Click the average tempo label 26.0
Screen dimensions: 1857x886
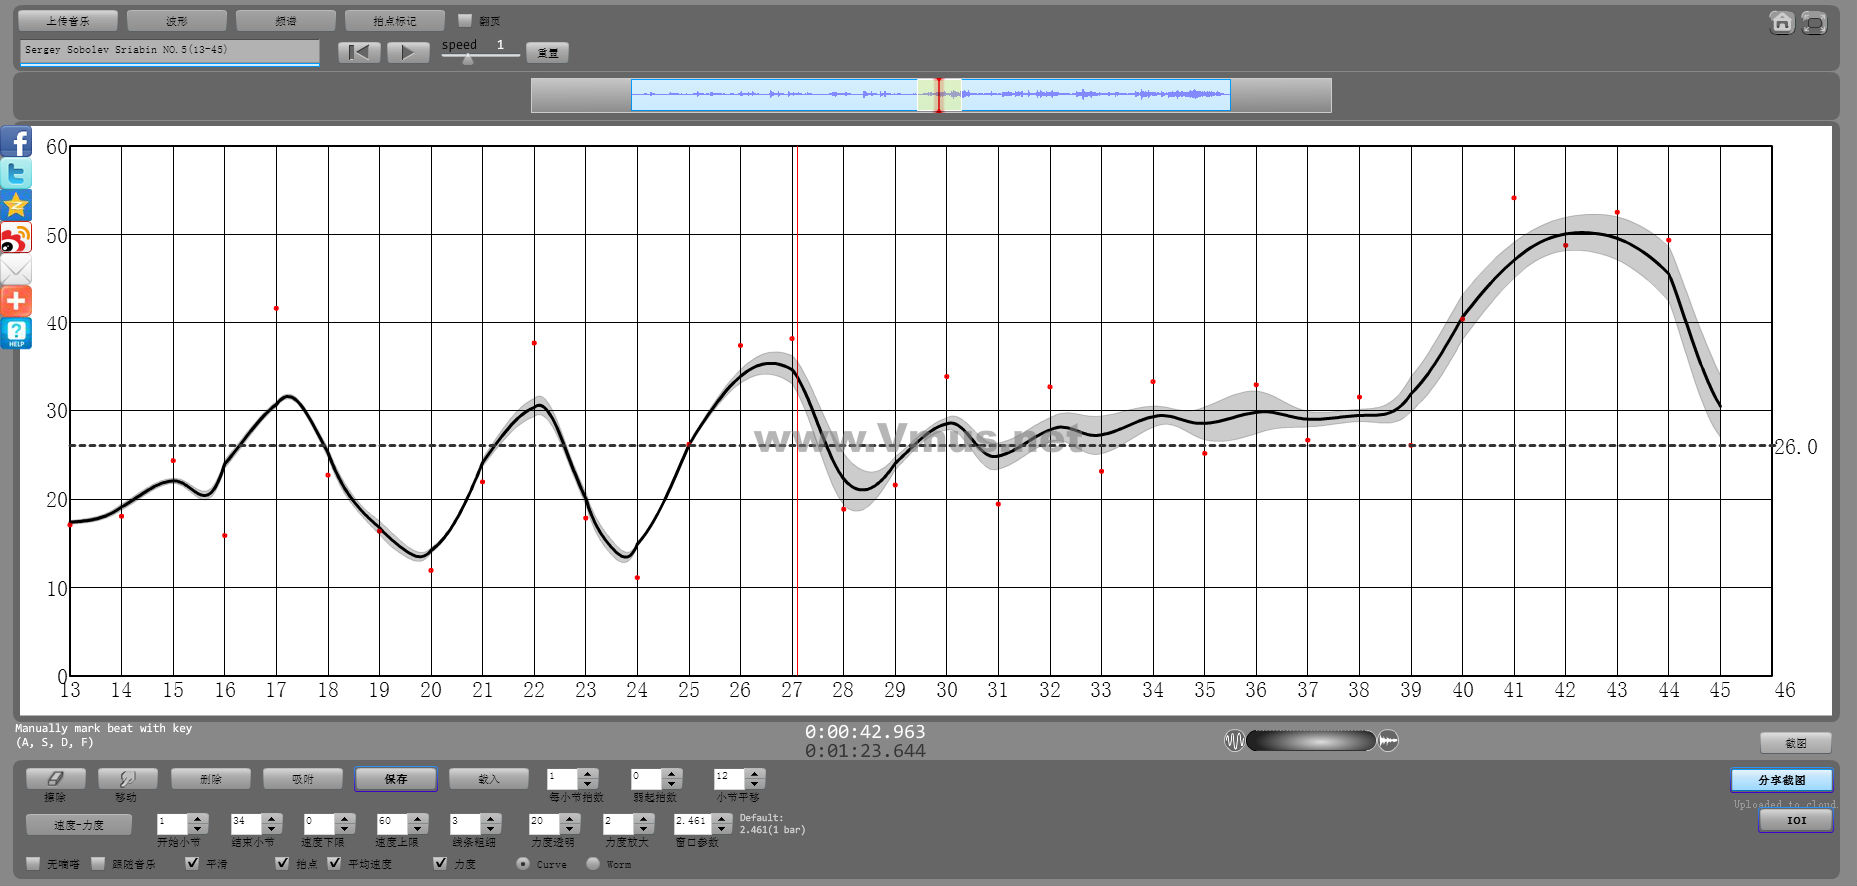(1796, 447)
